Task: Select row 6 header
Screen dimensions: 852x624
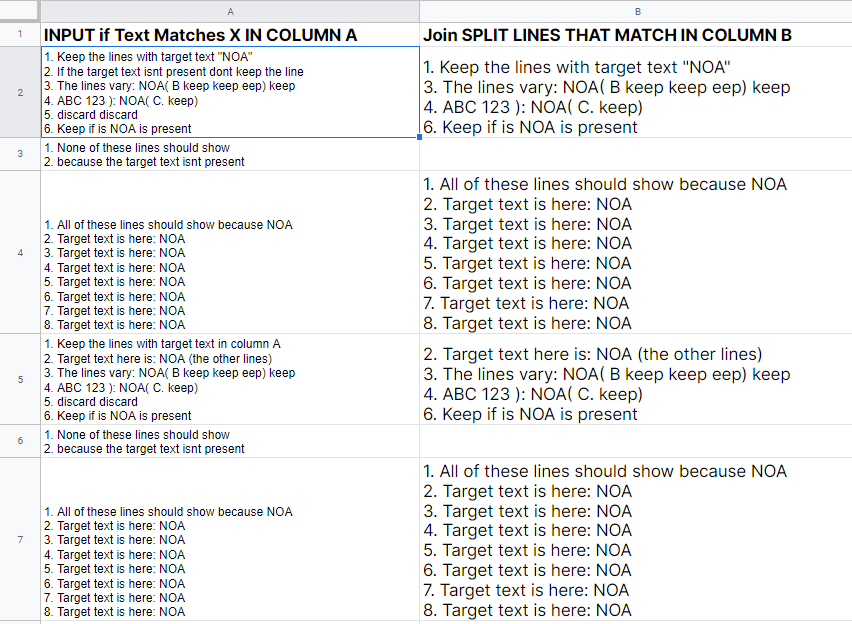Action: click(20, 441)
